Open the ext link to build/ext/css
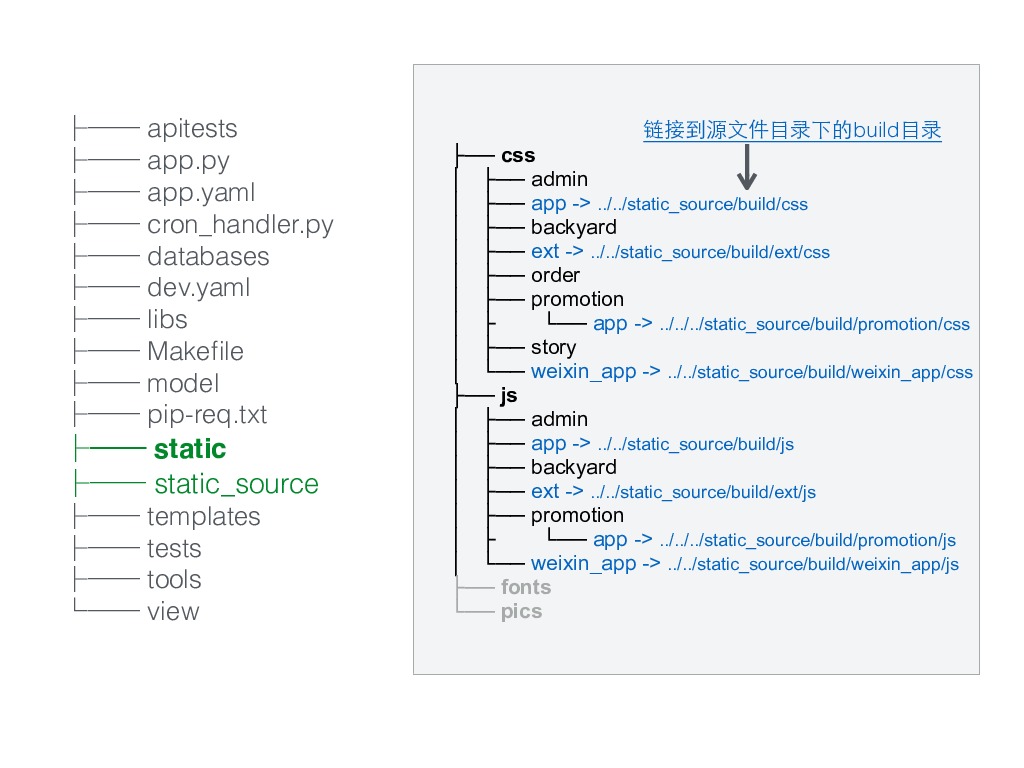This screenshot has height=768, width=1024. (680, 251)
